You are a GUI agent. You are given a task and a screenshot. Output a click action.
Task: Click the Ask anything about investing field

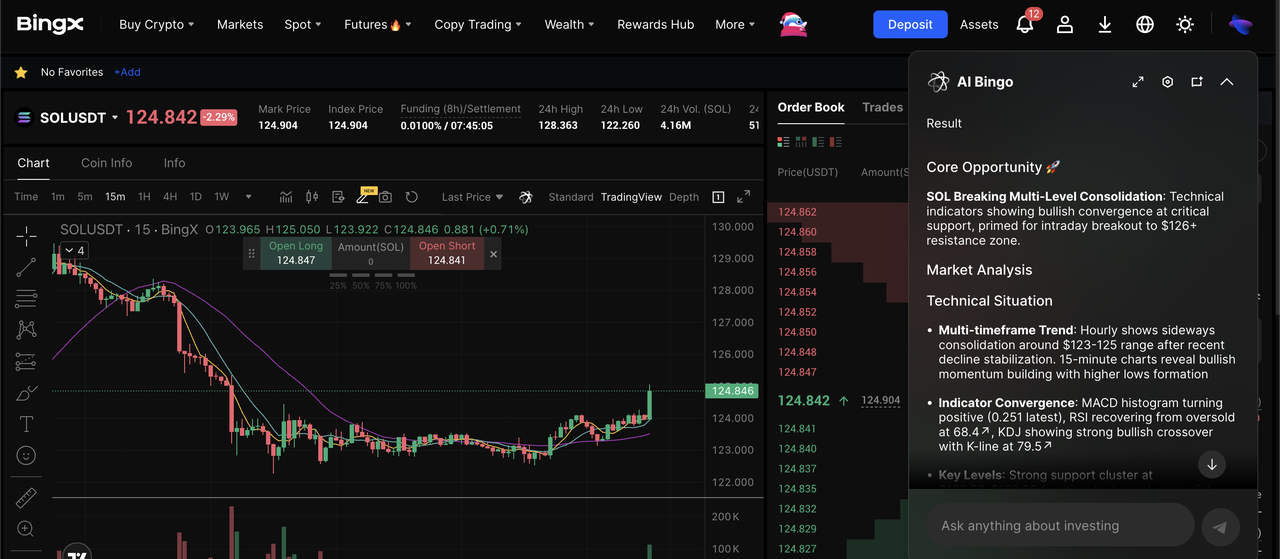tap(1060, 526)
